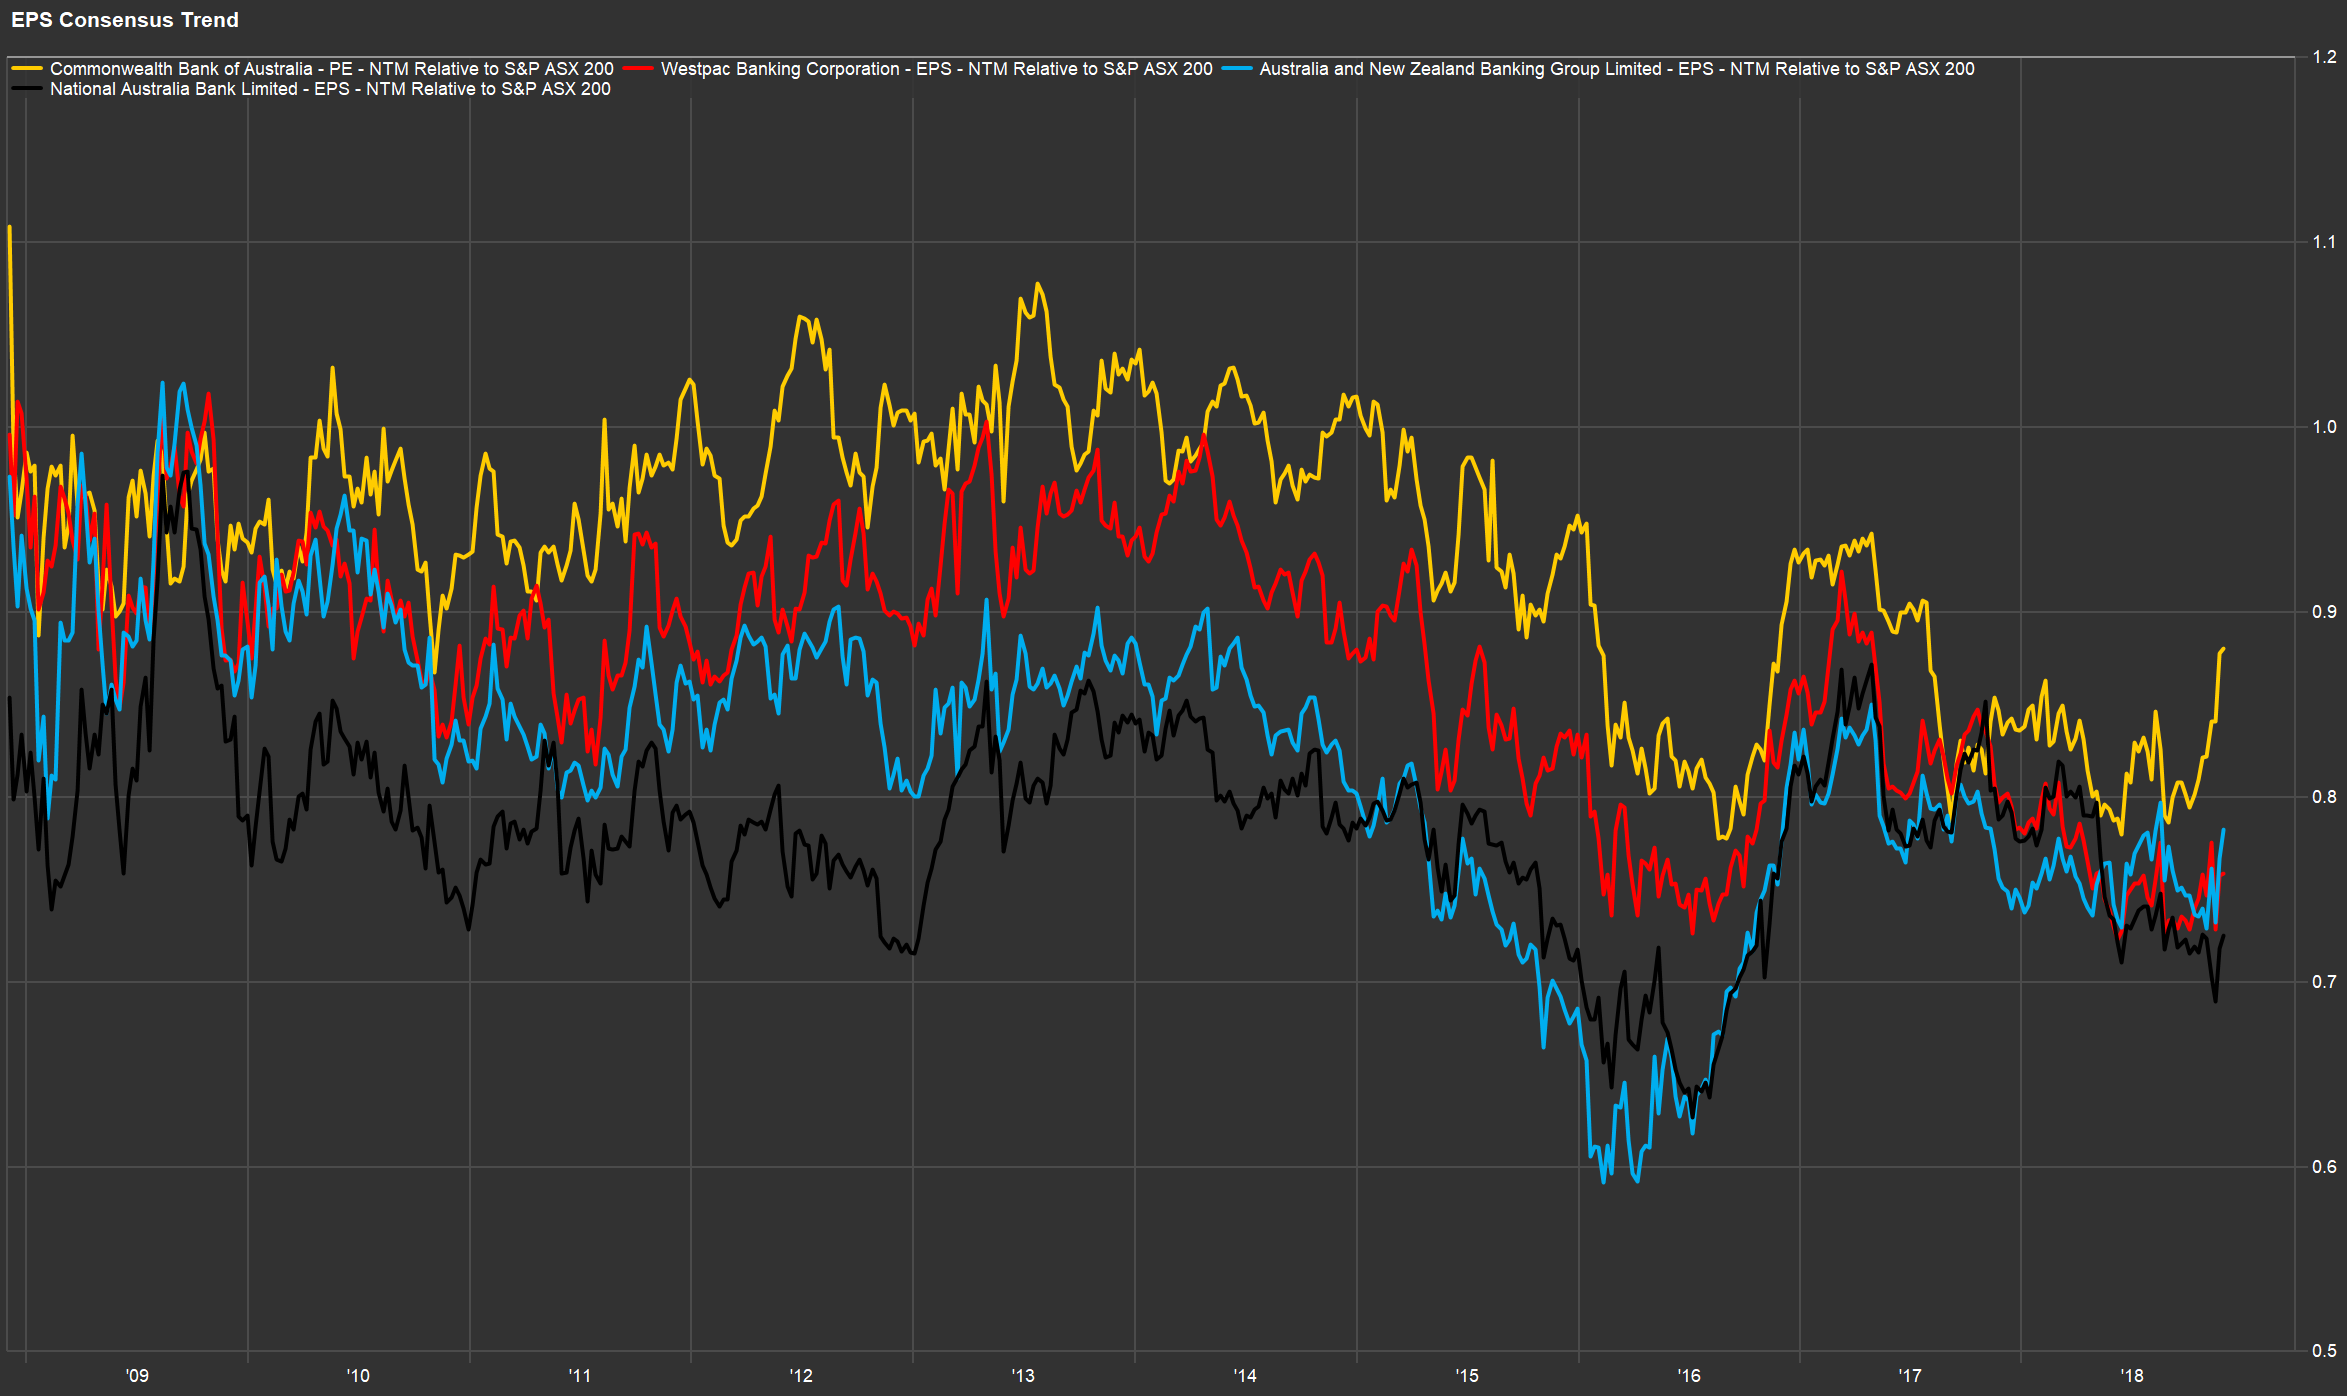This screenshot has height=1396, width=2347.
Task: Click the '18 x-axis year label
Action: (x=2132, y=1376)
